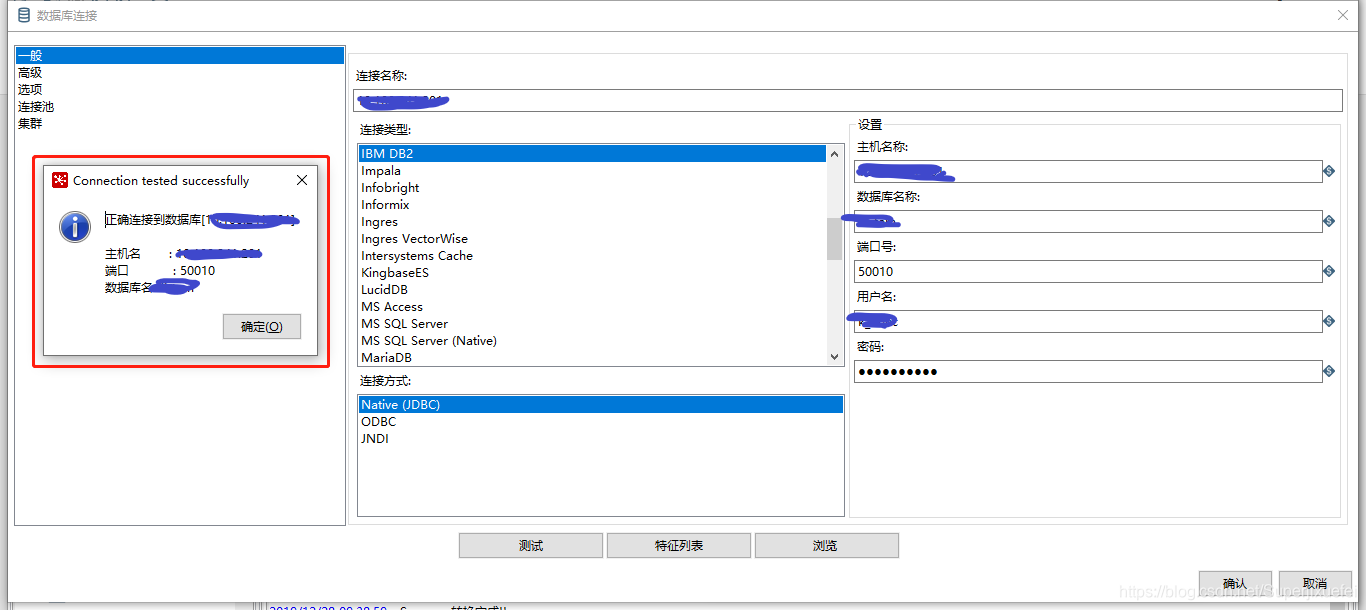Click variable icon beside port number field

pos(1329,271)
